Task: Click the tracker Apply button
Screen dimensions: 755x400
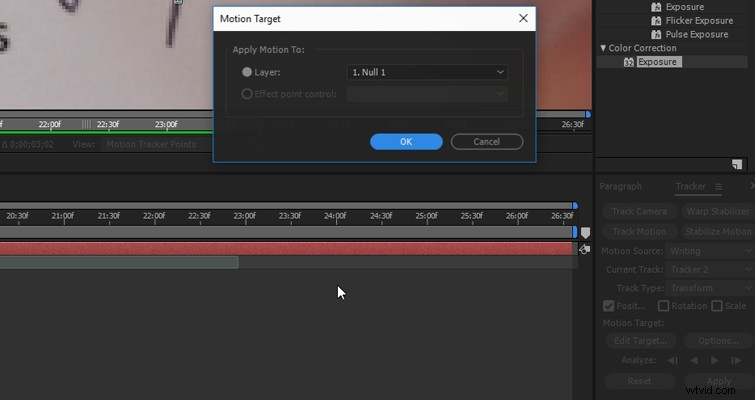Action: point(719,381)
